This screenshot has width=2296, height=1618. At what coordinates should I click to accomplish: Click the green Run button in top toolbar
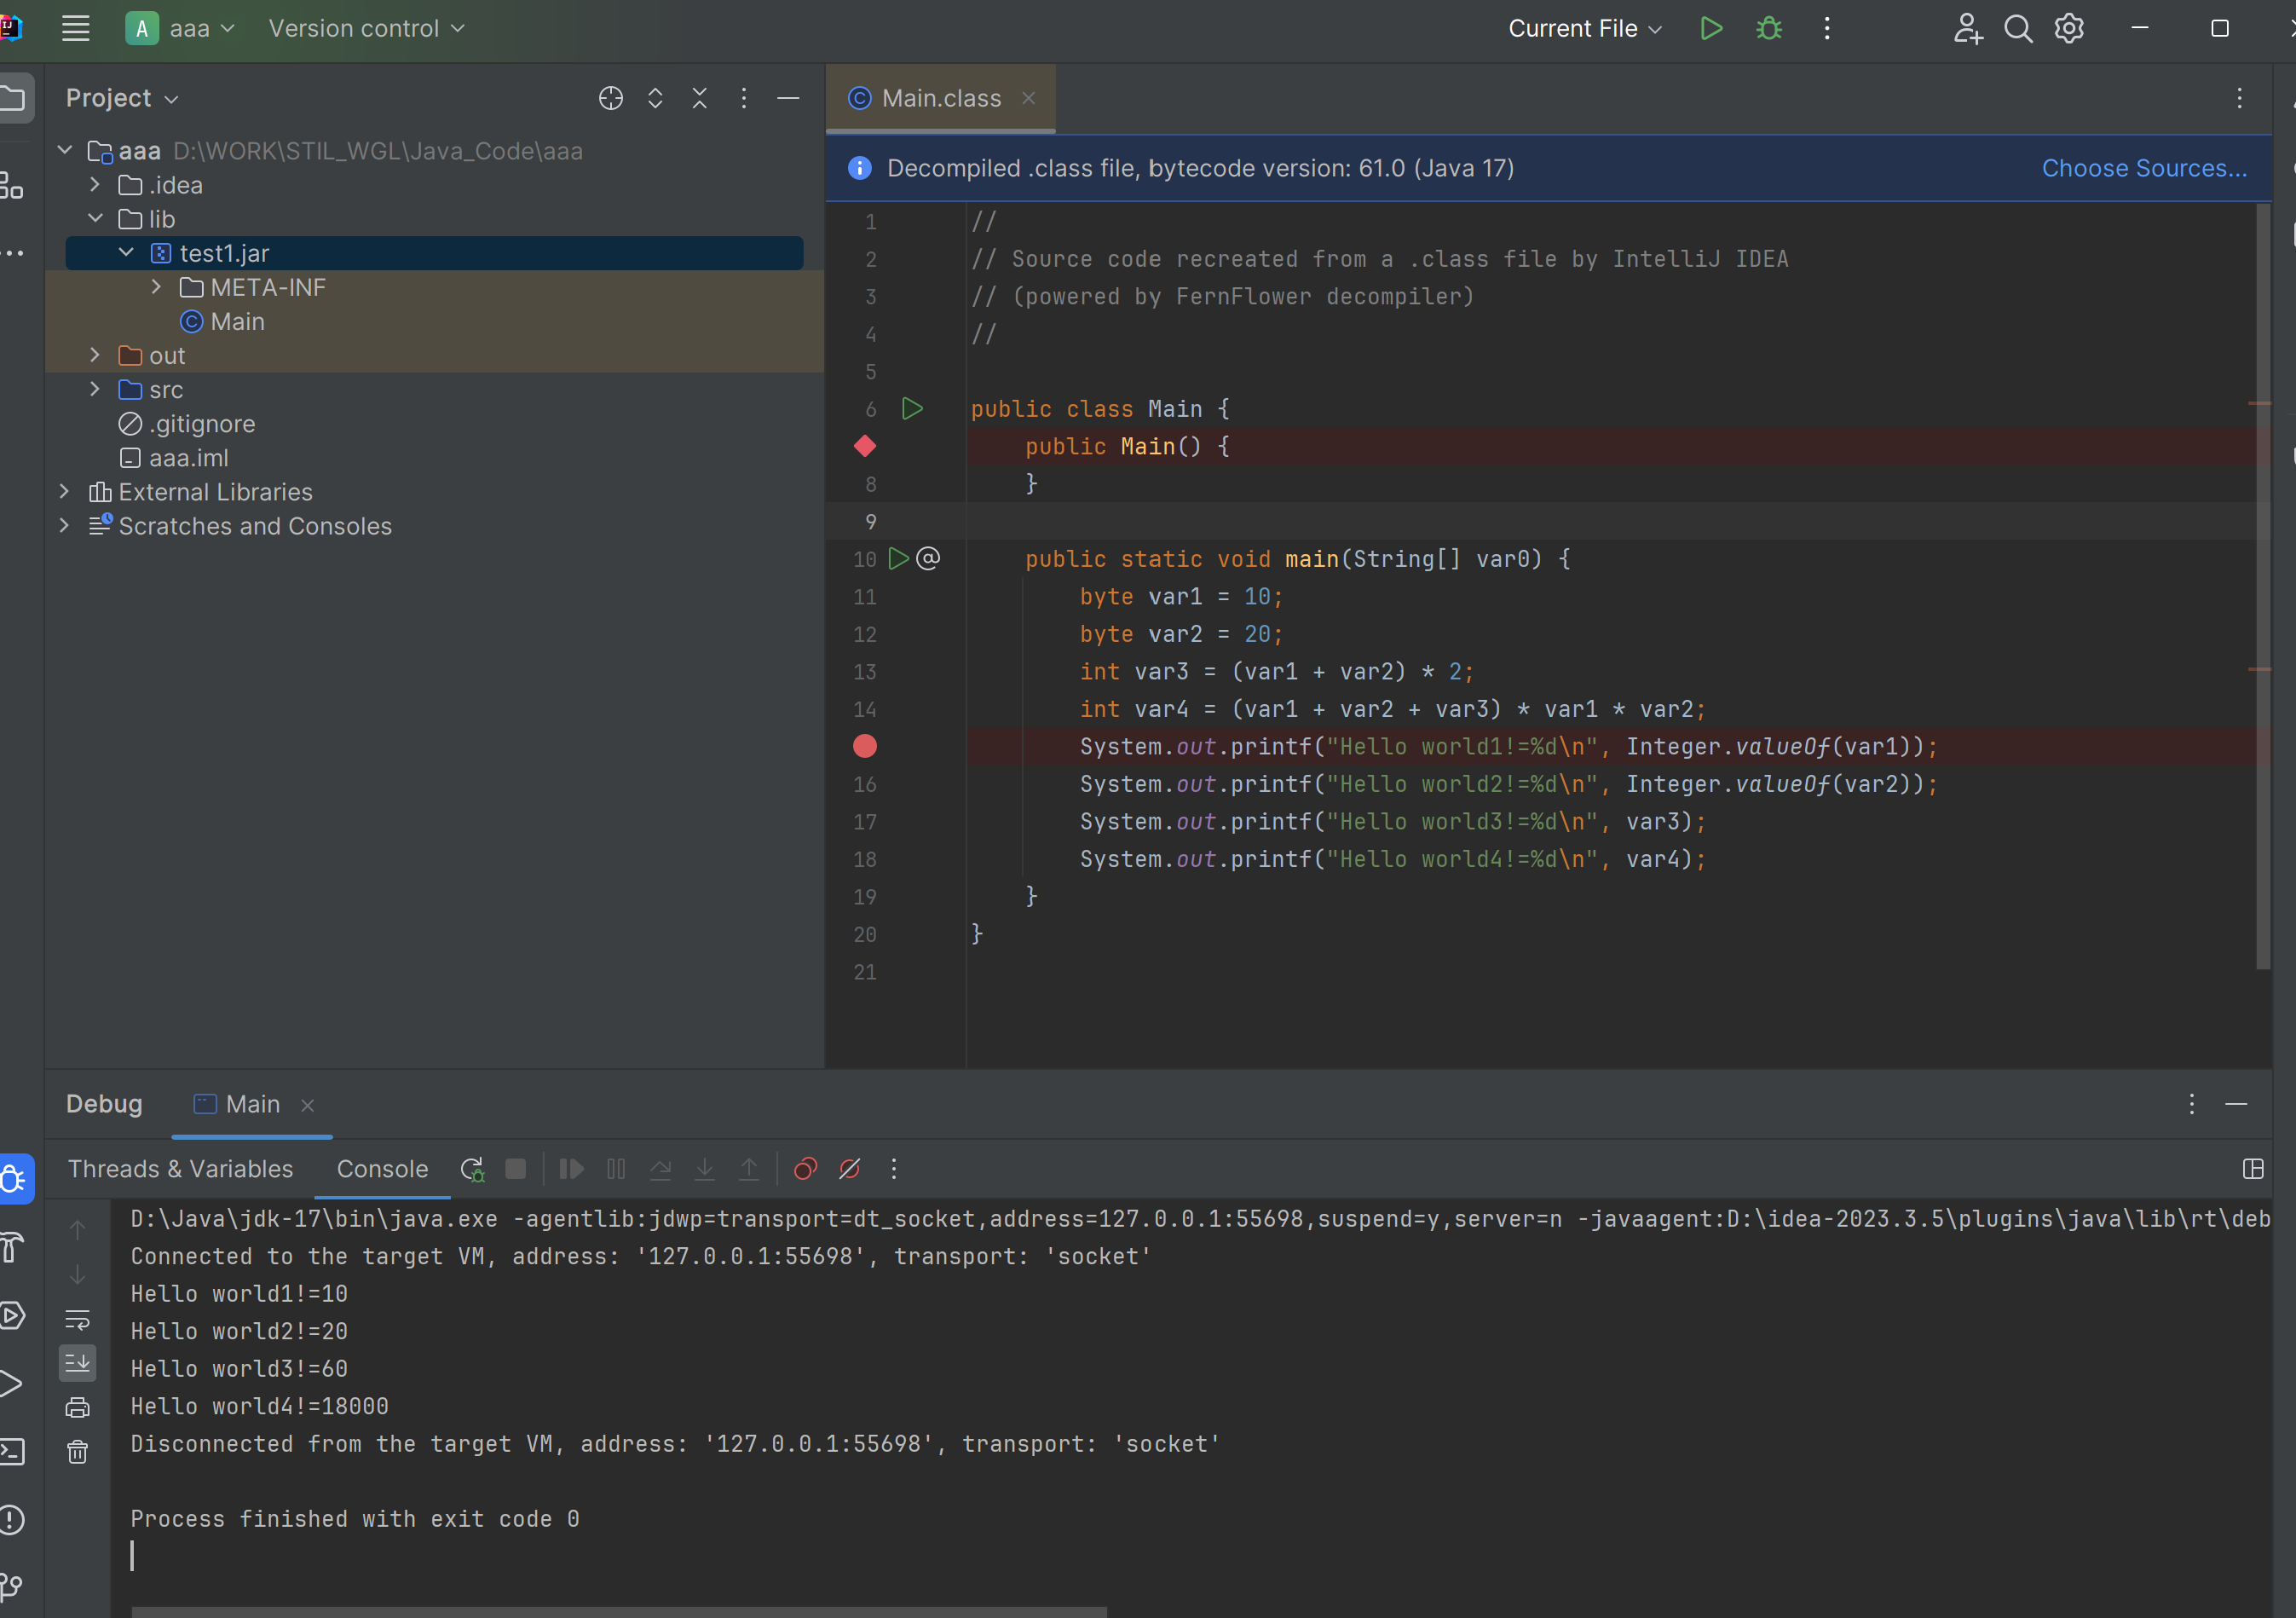point(1711,28)
